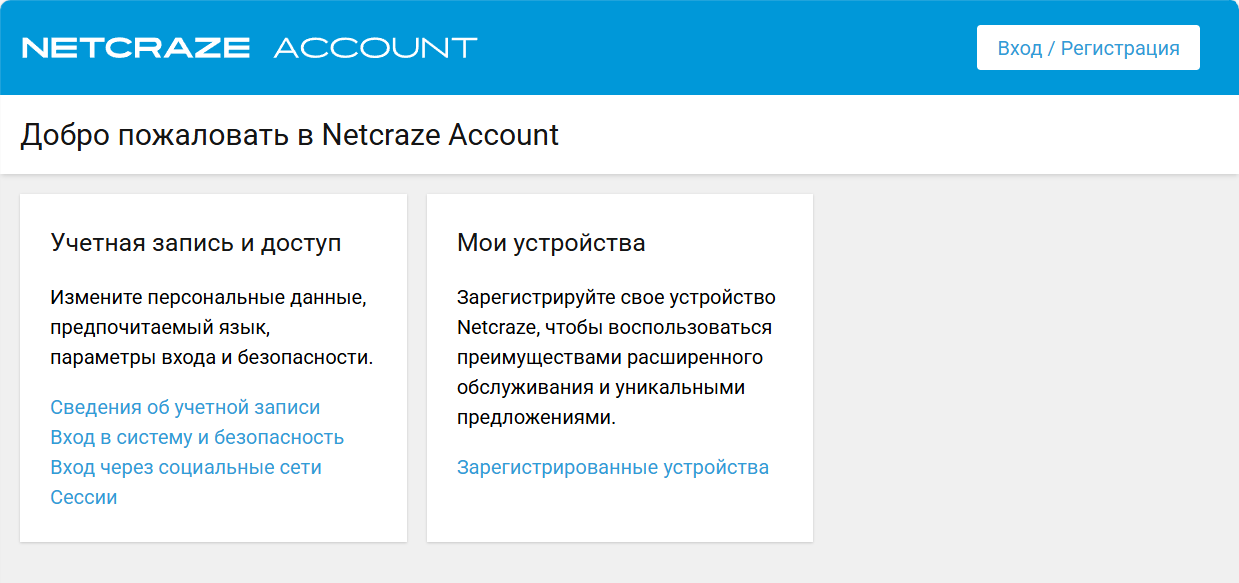Click the преимуществами расширенного text line
This screenshot has width=1239, height=583.
point(610,357)
